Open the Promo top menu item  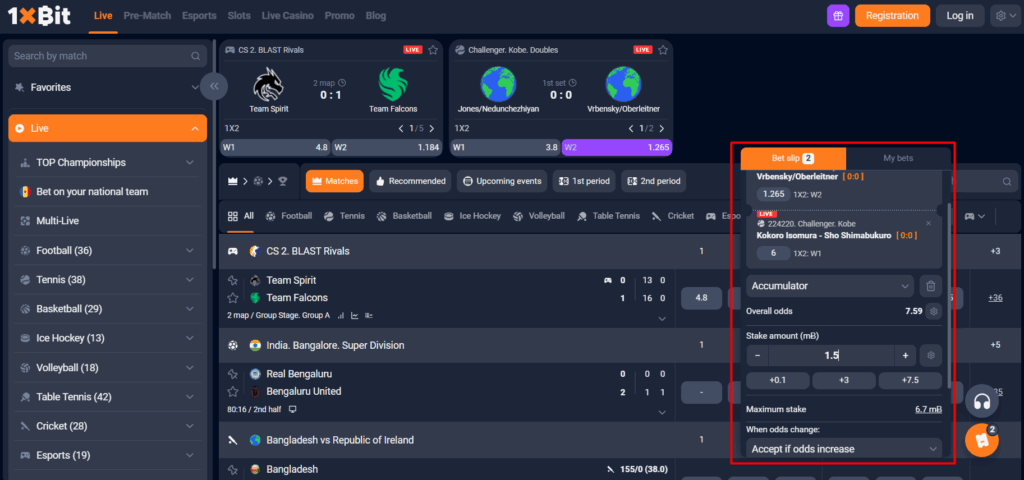tap(340, 16)
